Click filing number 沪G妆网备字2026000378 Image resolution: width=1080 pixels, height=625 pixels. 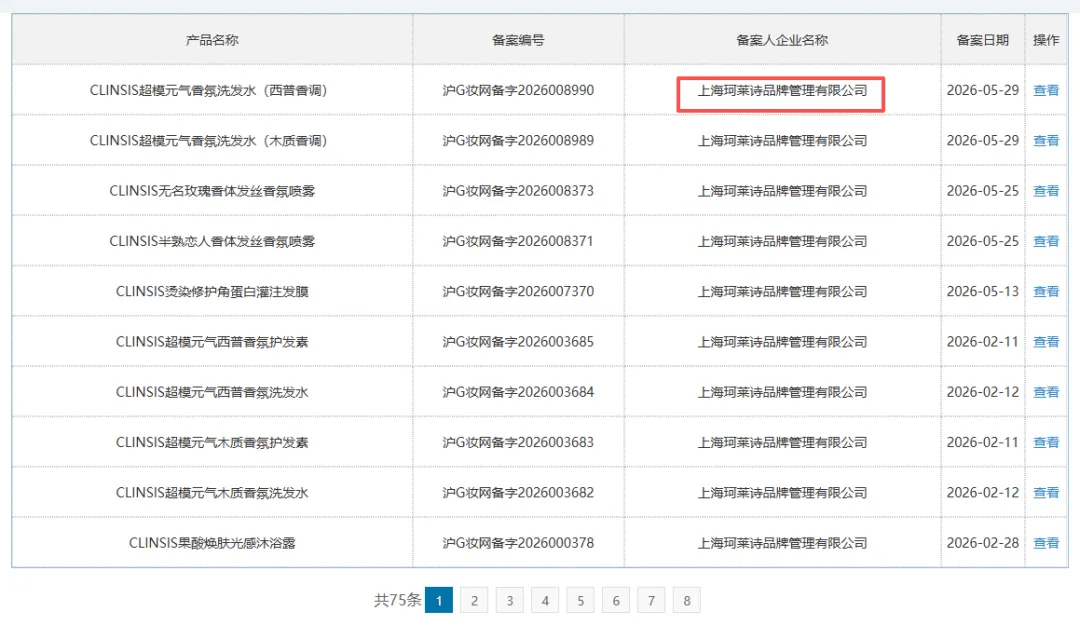click(518, 543)
